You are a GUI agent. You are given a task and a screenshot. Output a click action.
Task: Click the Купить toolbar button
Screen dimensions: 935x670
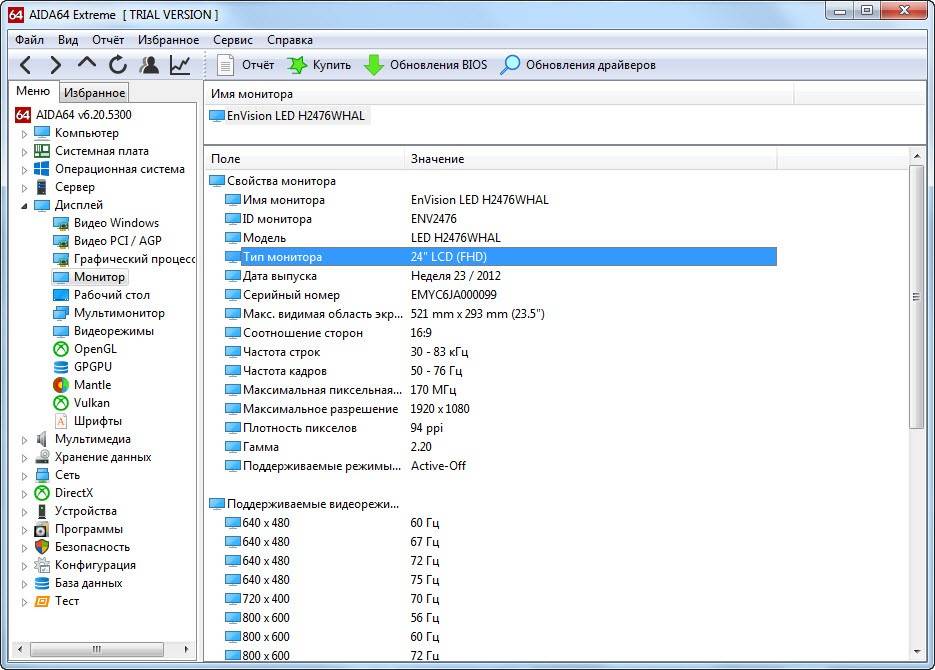319,65
